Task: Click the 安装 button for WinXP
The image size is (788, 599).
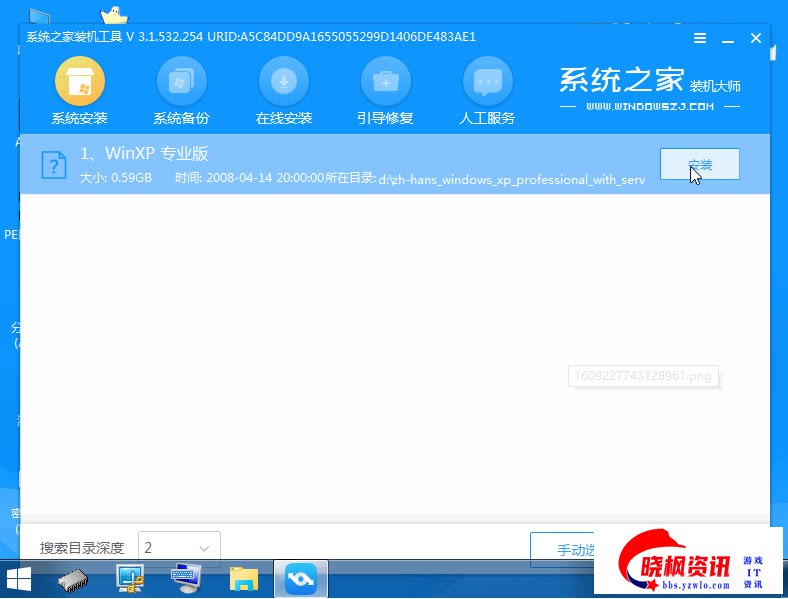Action: click(699, 164)
